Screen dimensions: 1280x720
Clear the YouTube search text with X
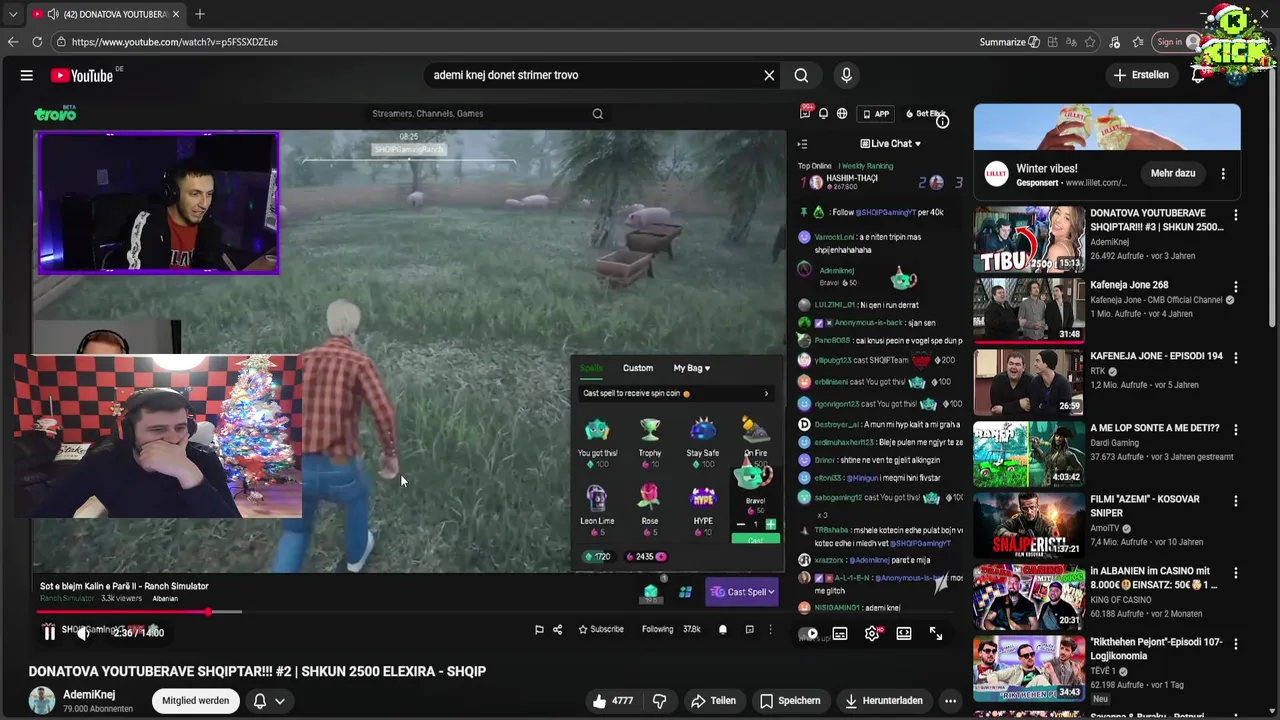[769, 75]
